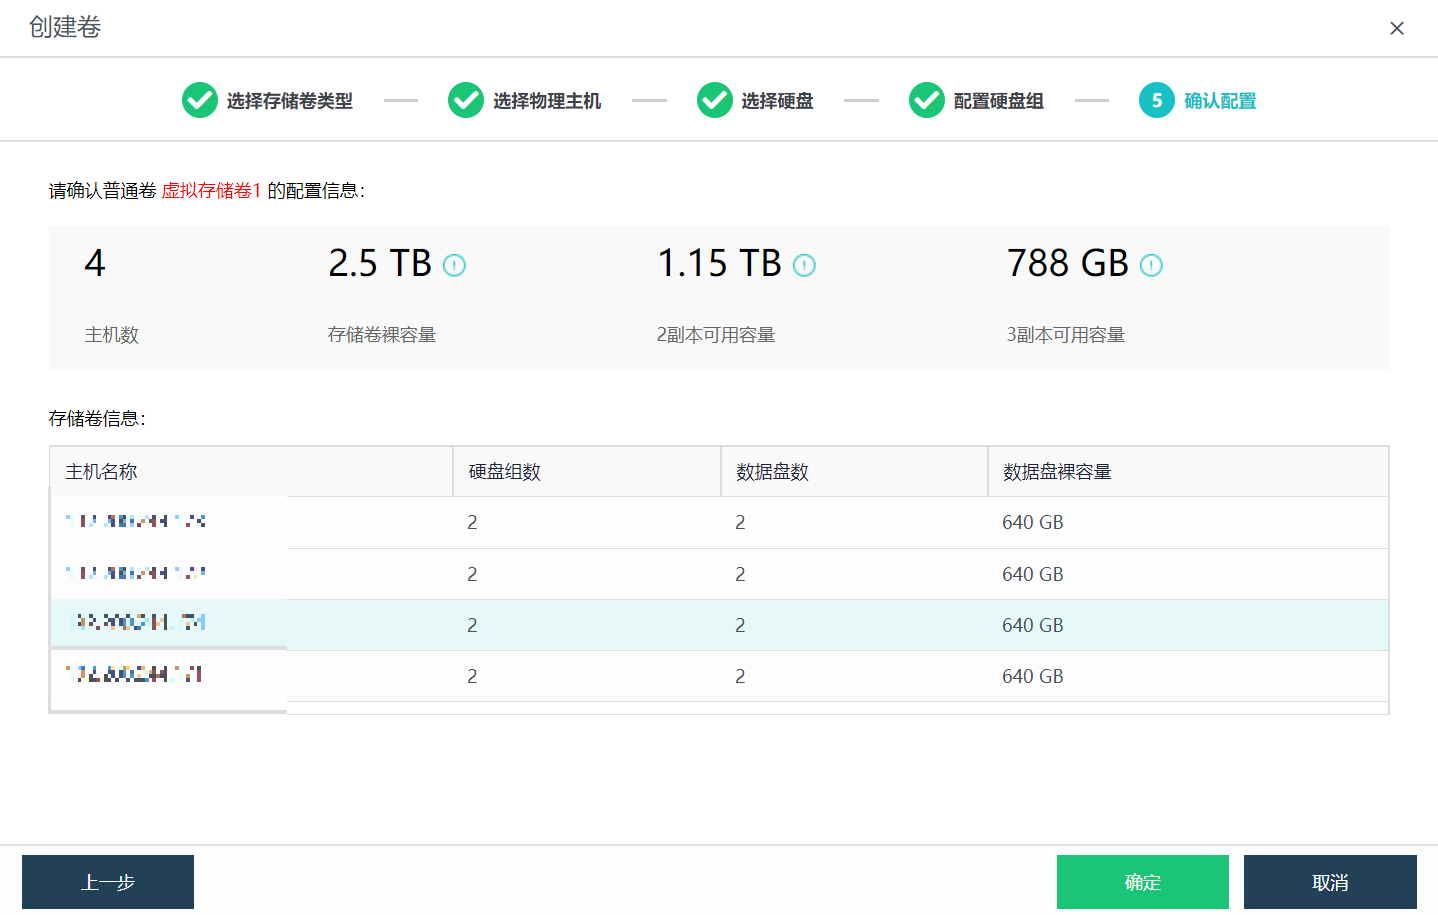Viewport: 1438px width, 915px height.
Task: Click the 1.15 TB capacity value
Action: (719, 263)
